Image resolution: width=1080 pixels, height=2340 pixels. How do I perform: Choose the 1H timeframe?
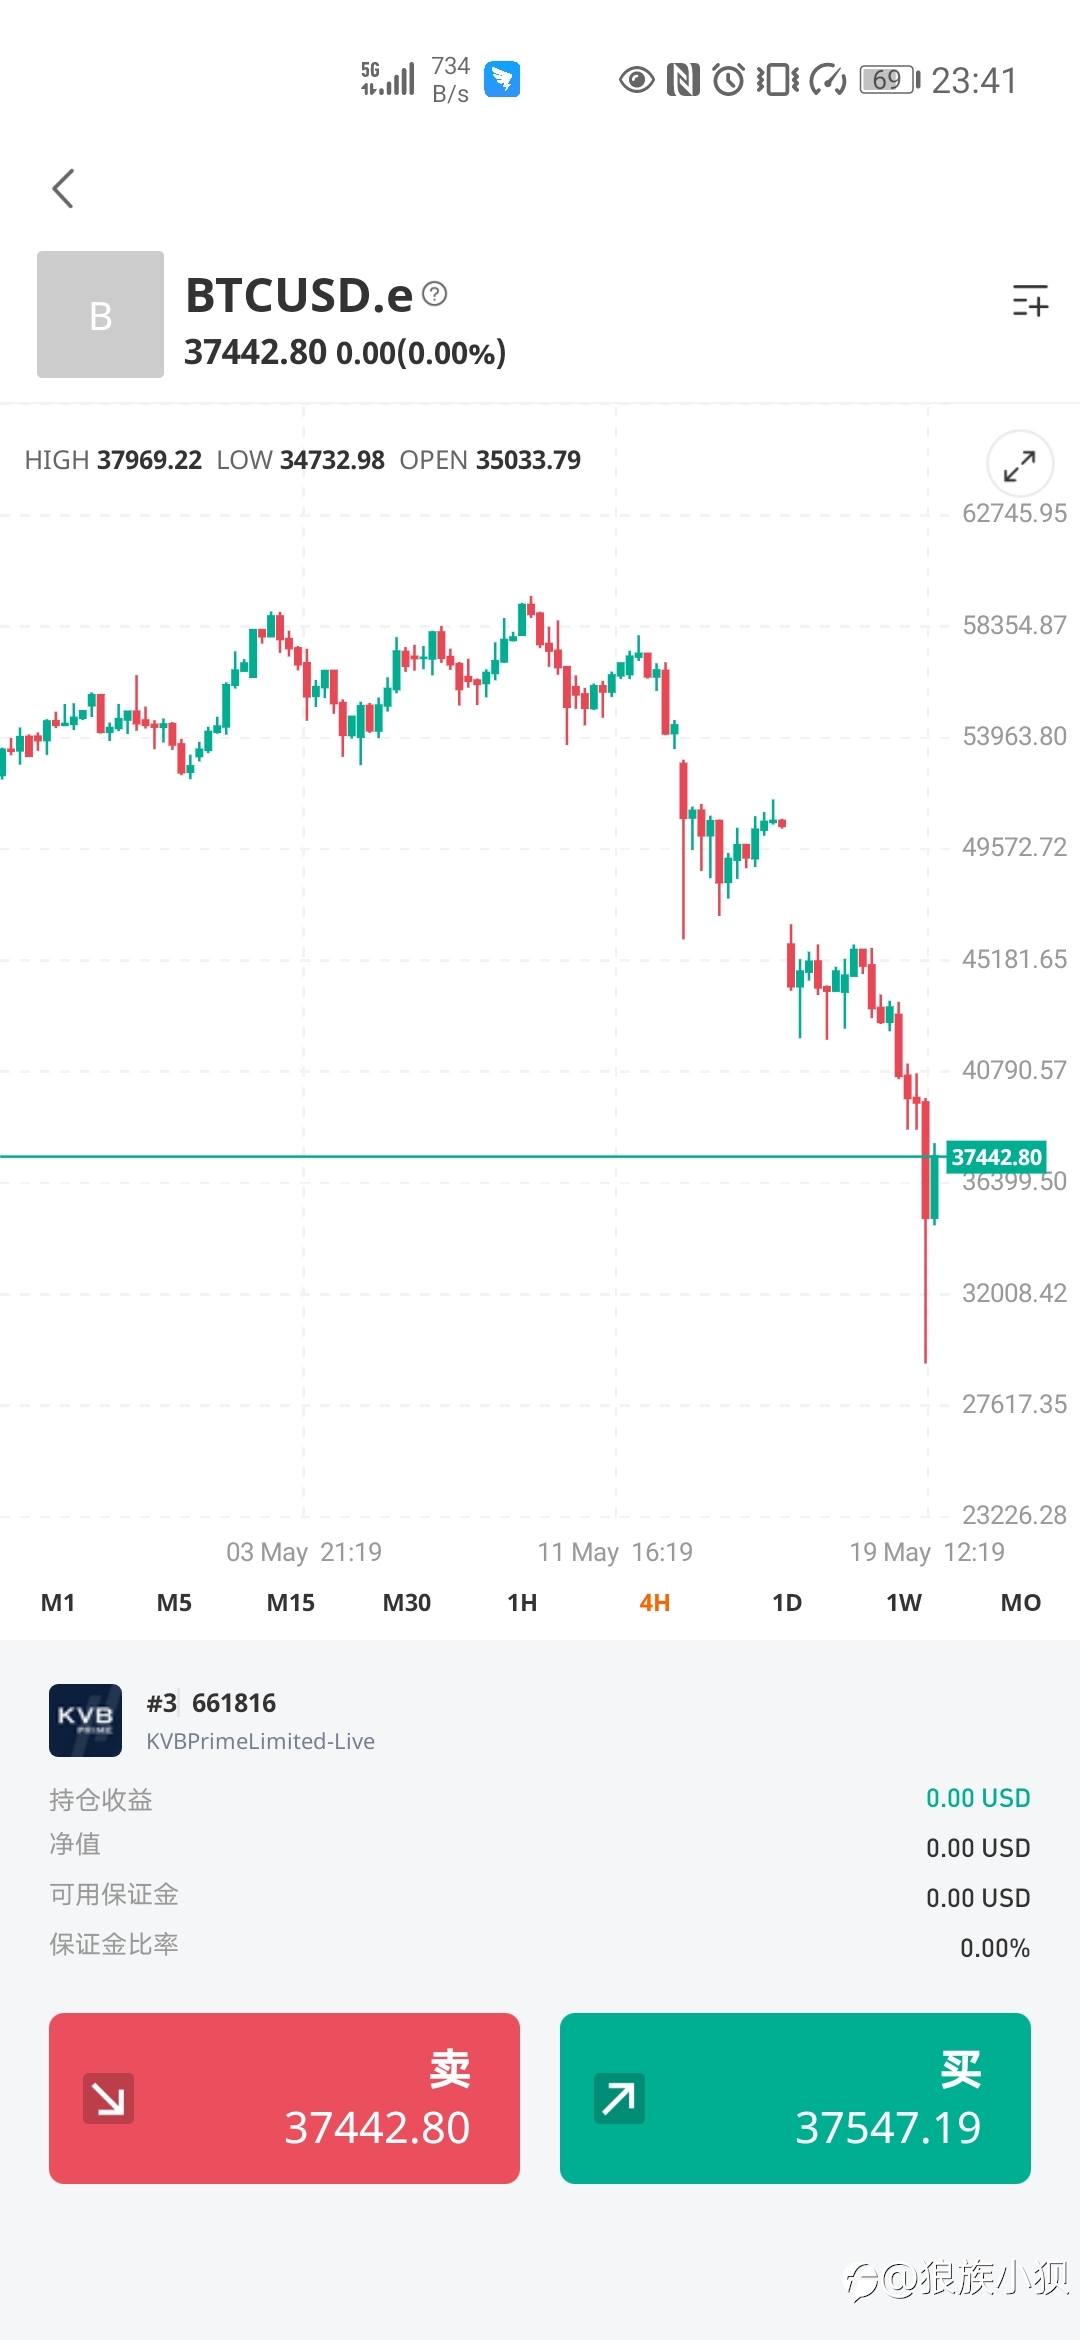tap(522, 1603)
